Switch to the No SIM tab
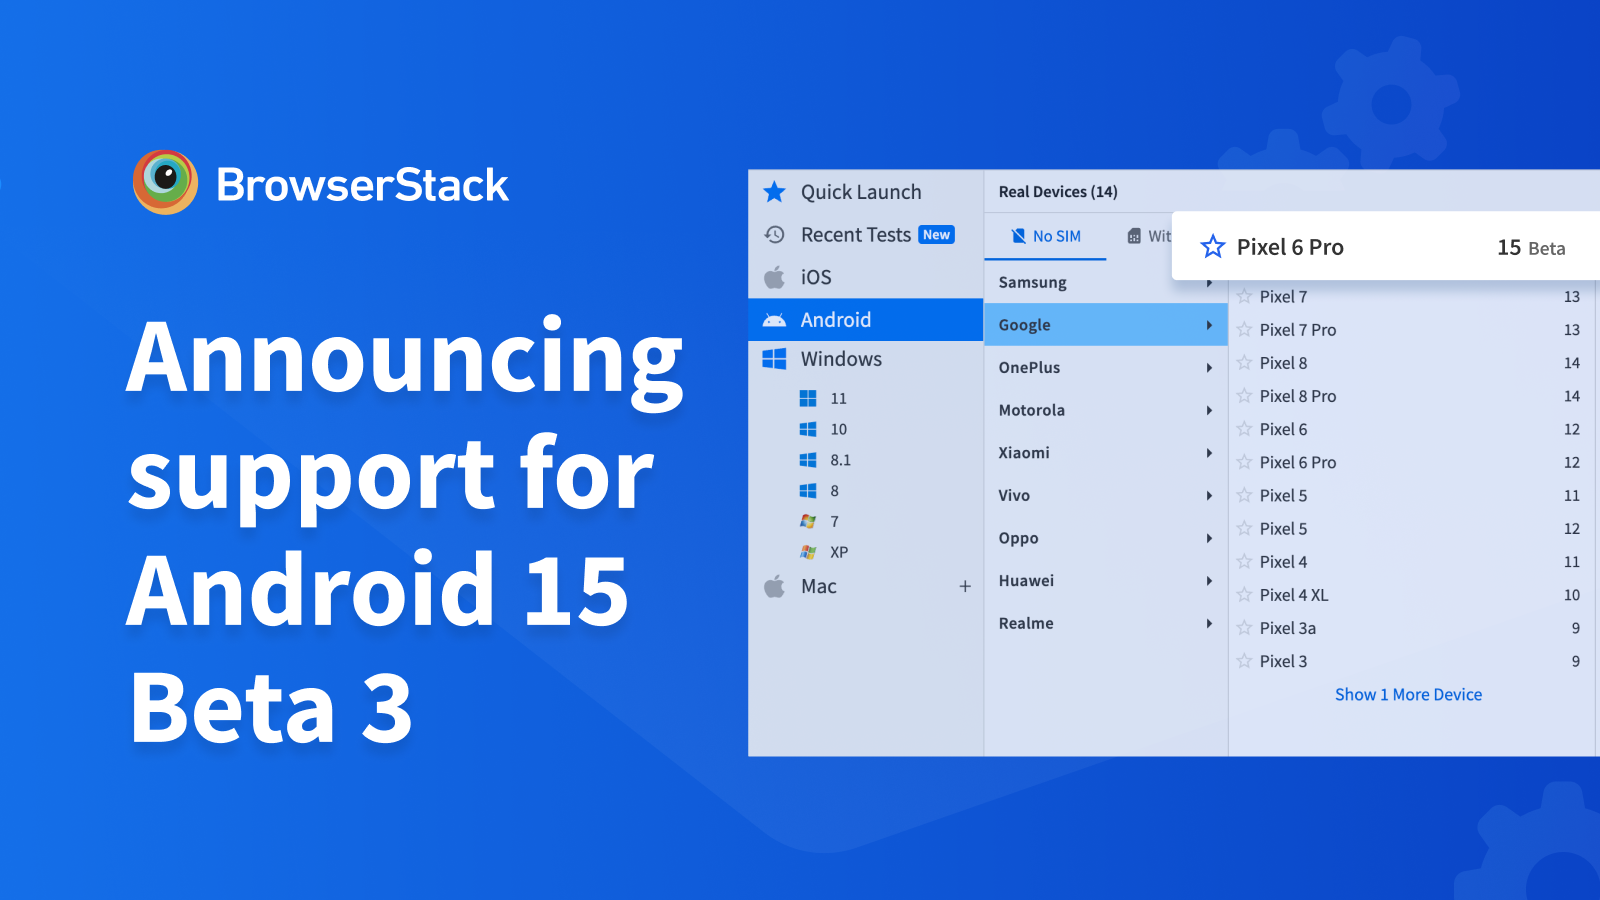The height and width of the screenshot is (900, 1600). tap(1046, 236)
